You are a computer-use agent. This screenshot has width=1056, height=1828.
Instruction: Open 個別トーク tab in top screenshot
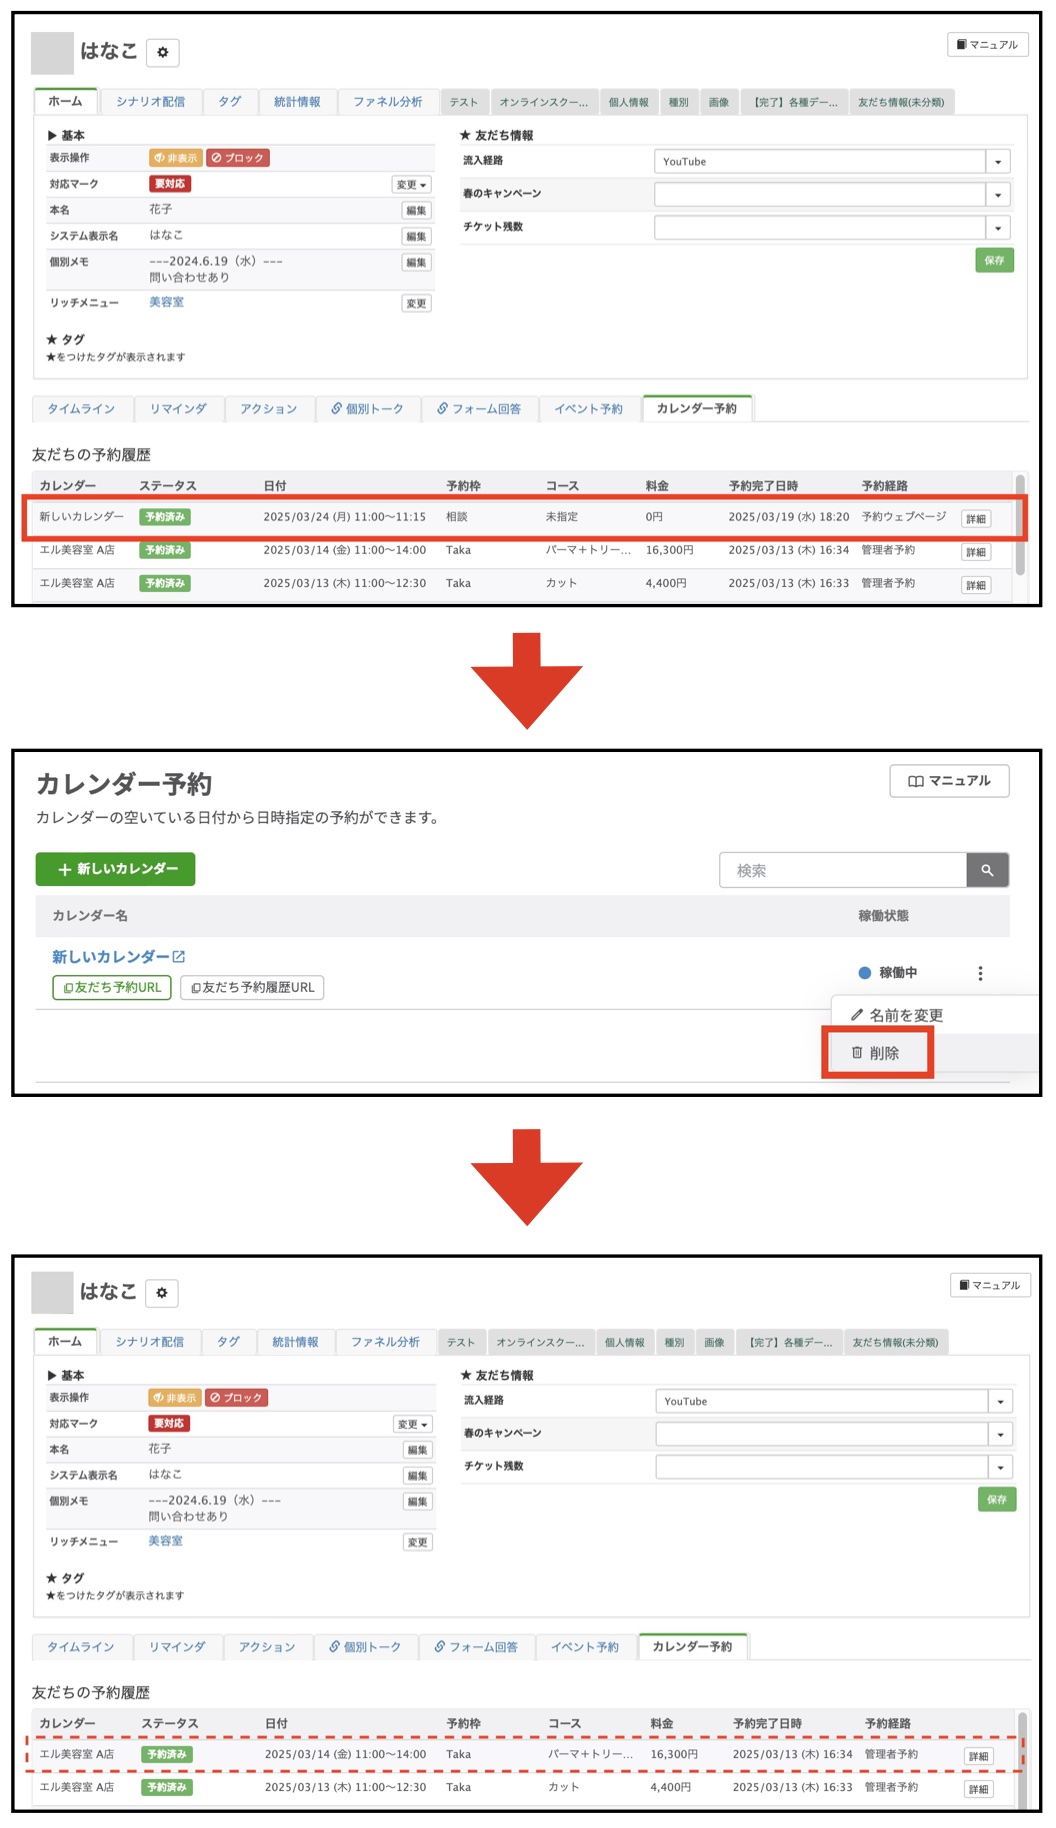pos(367,409)
